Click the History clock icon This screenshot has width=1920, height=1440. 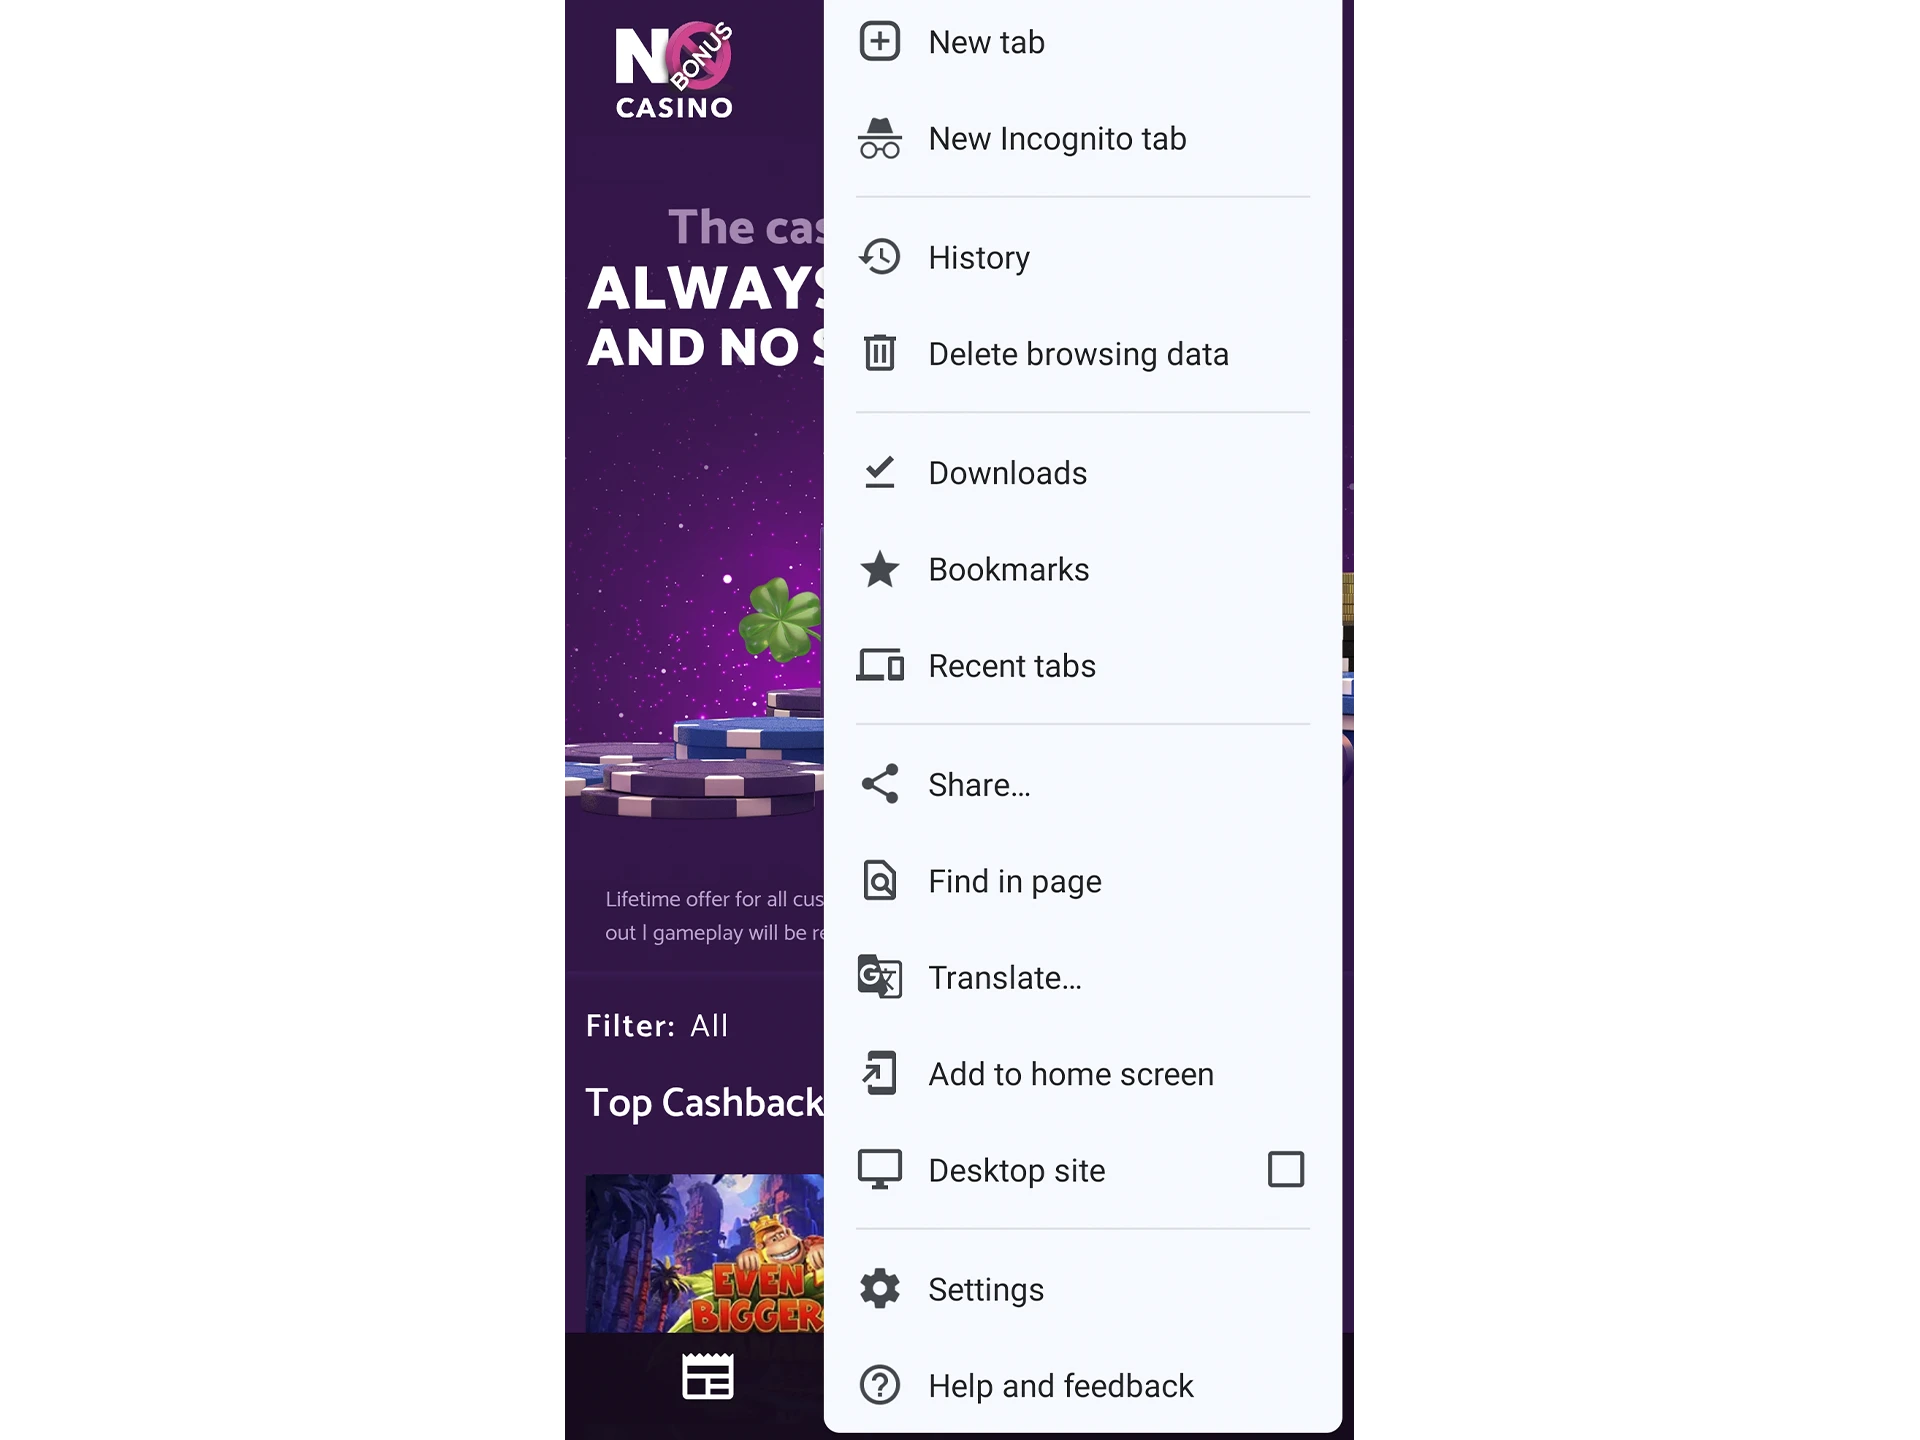click(x=881, y=257)
